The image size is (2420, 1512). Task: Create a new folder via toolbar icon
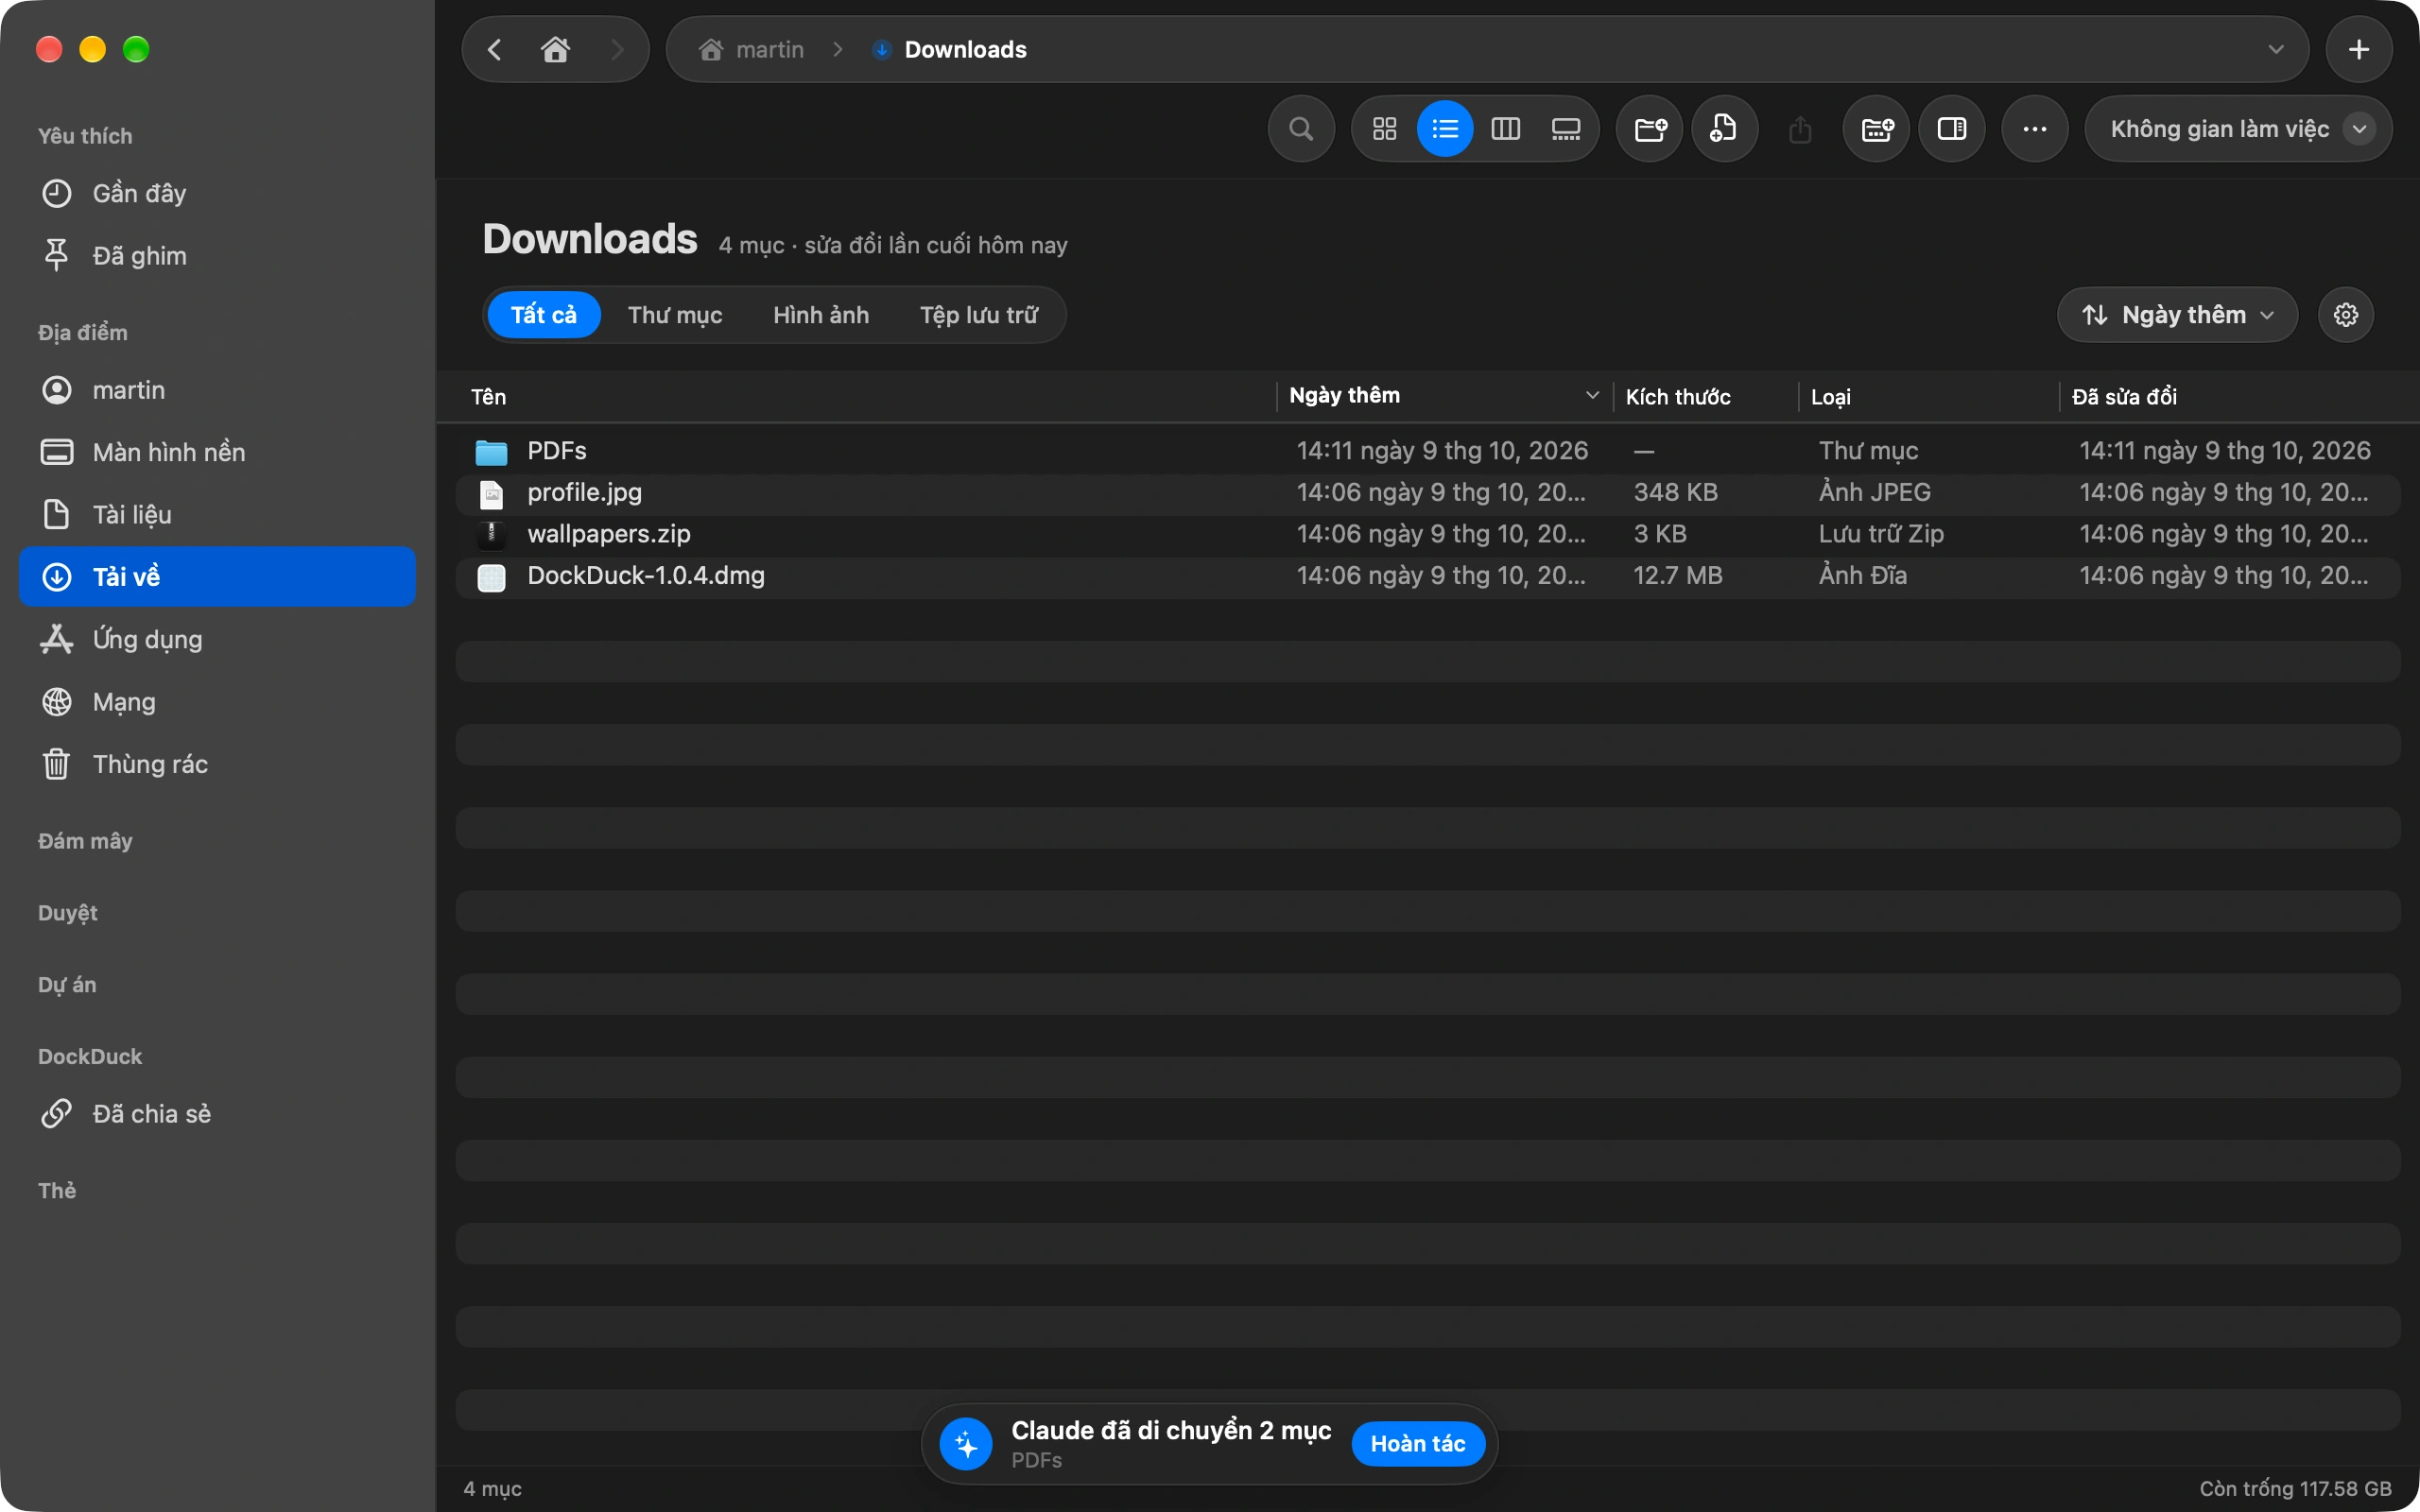coord(1650,129)
